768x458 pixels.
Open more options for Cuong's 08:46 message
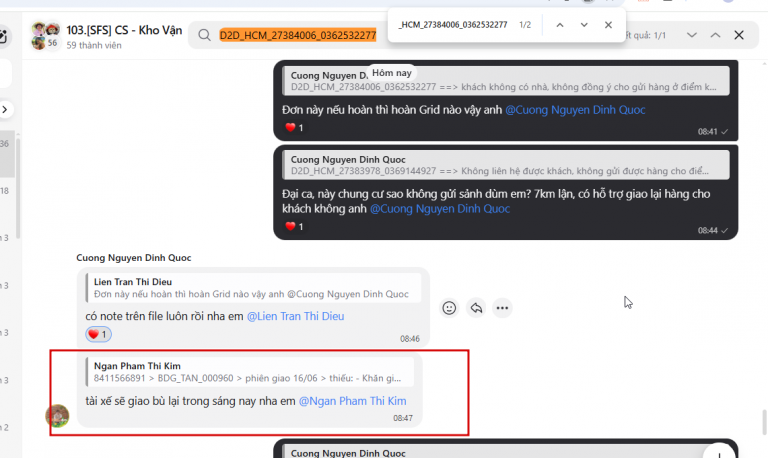tap(502, 308)
